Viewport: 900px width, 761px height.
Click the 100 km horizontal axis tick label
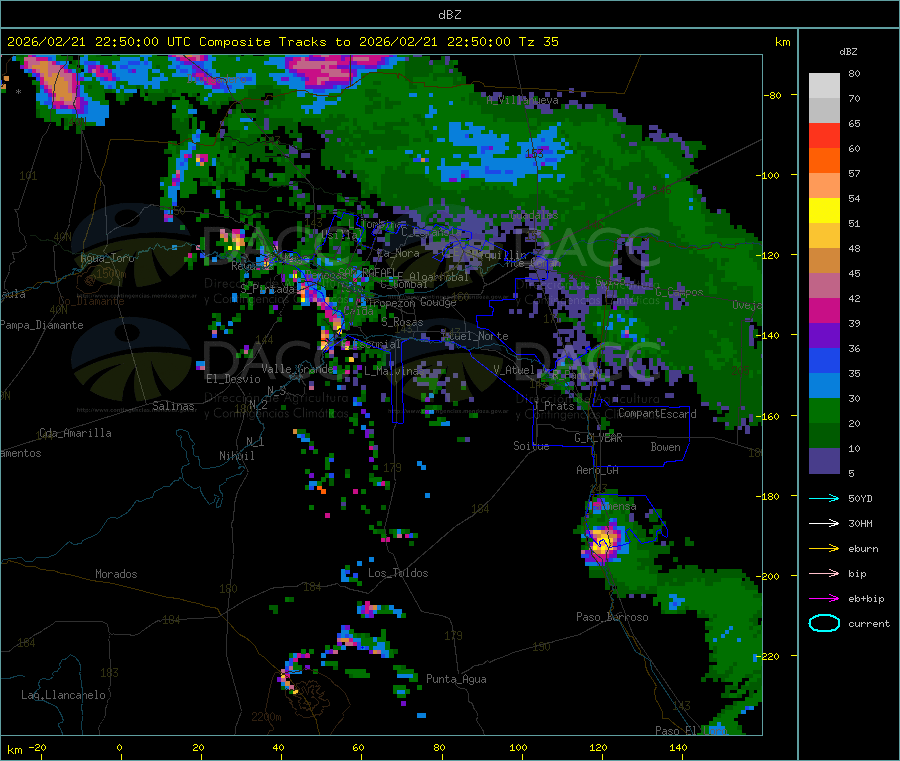pyautogui.click(x=518, y=747)
